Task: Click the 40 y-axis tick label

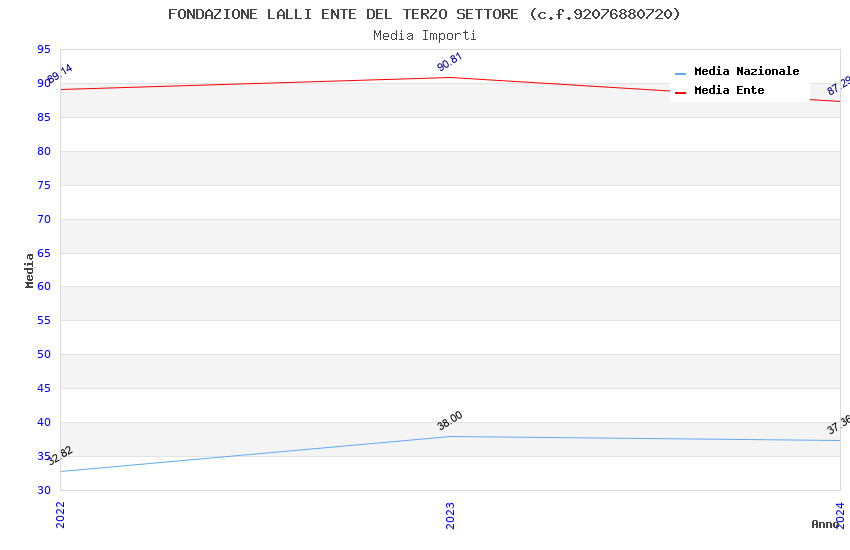Action: click(x=44, y=422)
